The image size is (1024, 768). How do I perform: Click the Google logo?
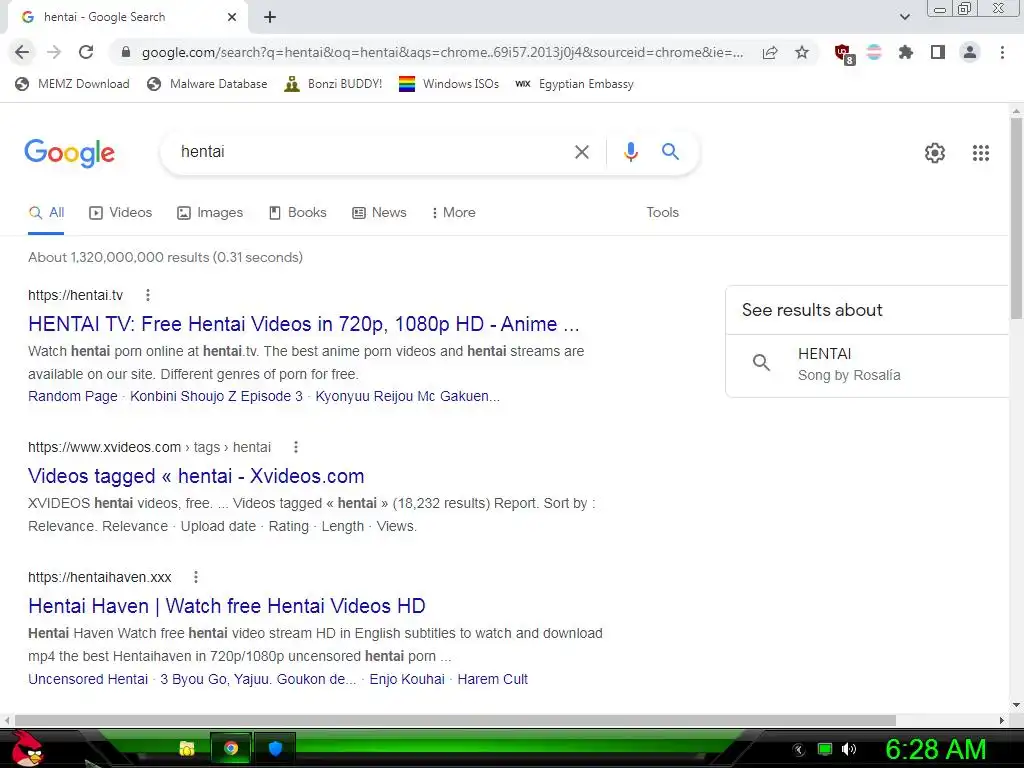click(x=69, y=153)
